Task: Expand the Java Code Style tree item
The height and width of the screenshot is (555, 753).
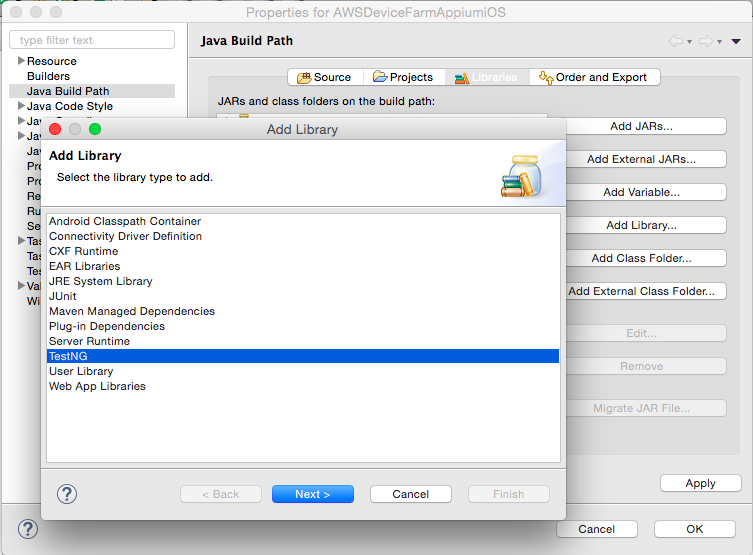Action: (21, 105)
